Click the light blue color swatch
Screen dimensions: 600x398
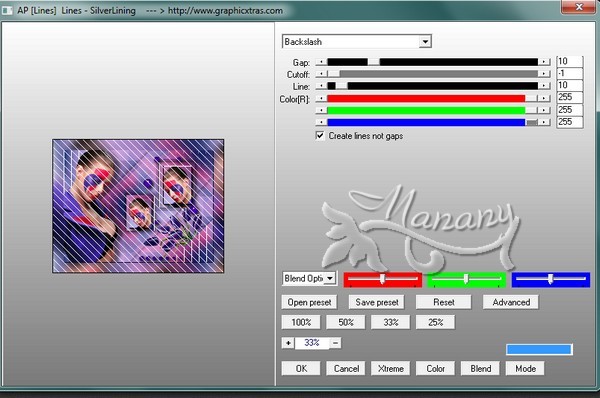539,349
